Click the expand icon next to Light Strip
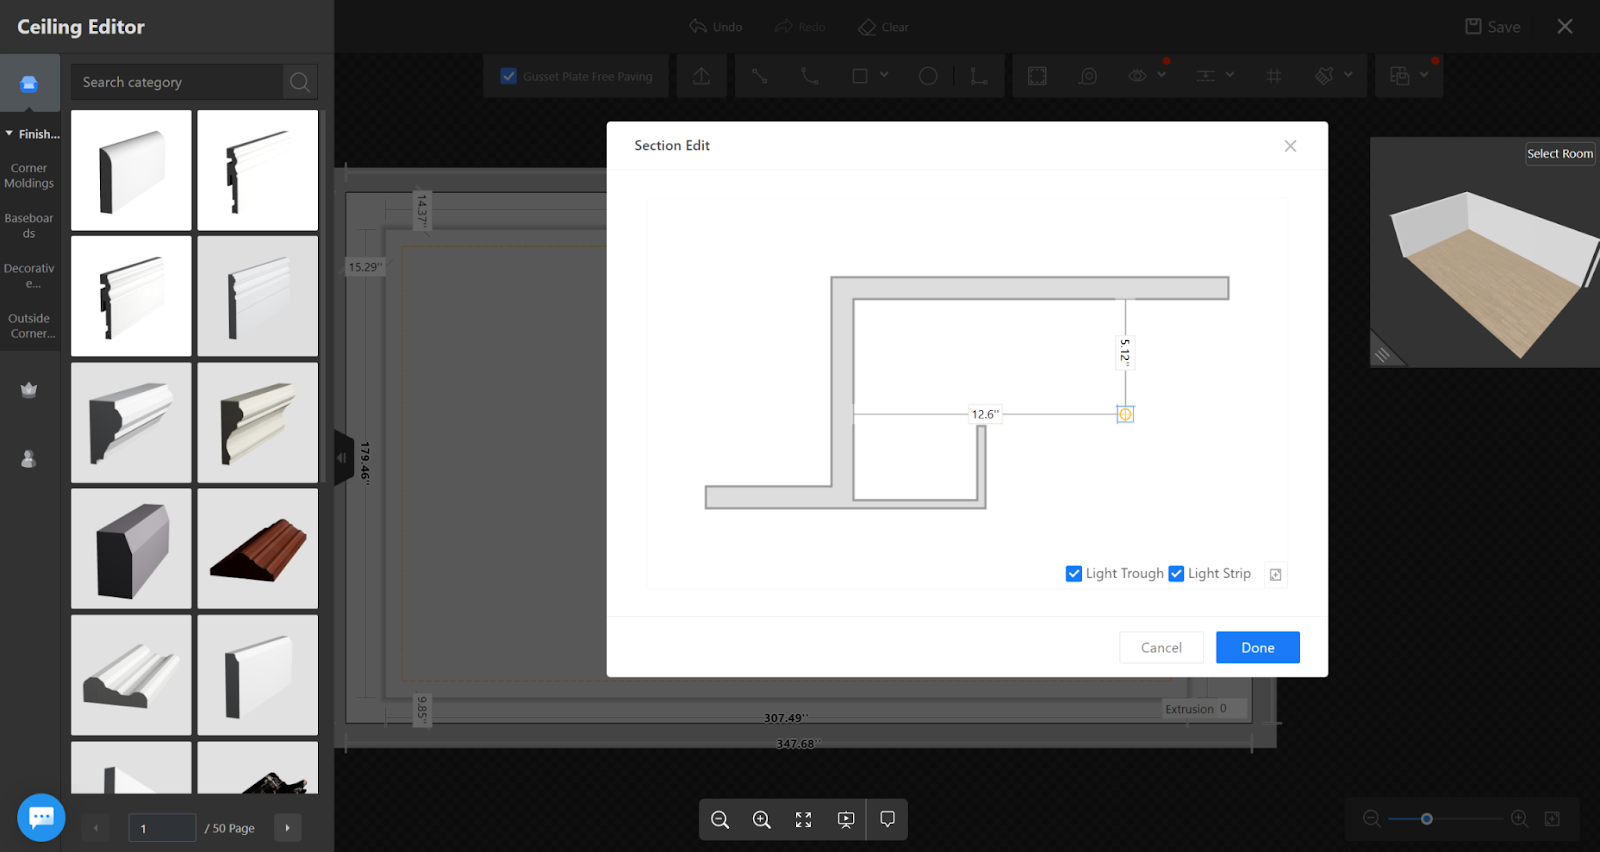Viewport: 1600px width, 852px height. point(1275,574)
